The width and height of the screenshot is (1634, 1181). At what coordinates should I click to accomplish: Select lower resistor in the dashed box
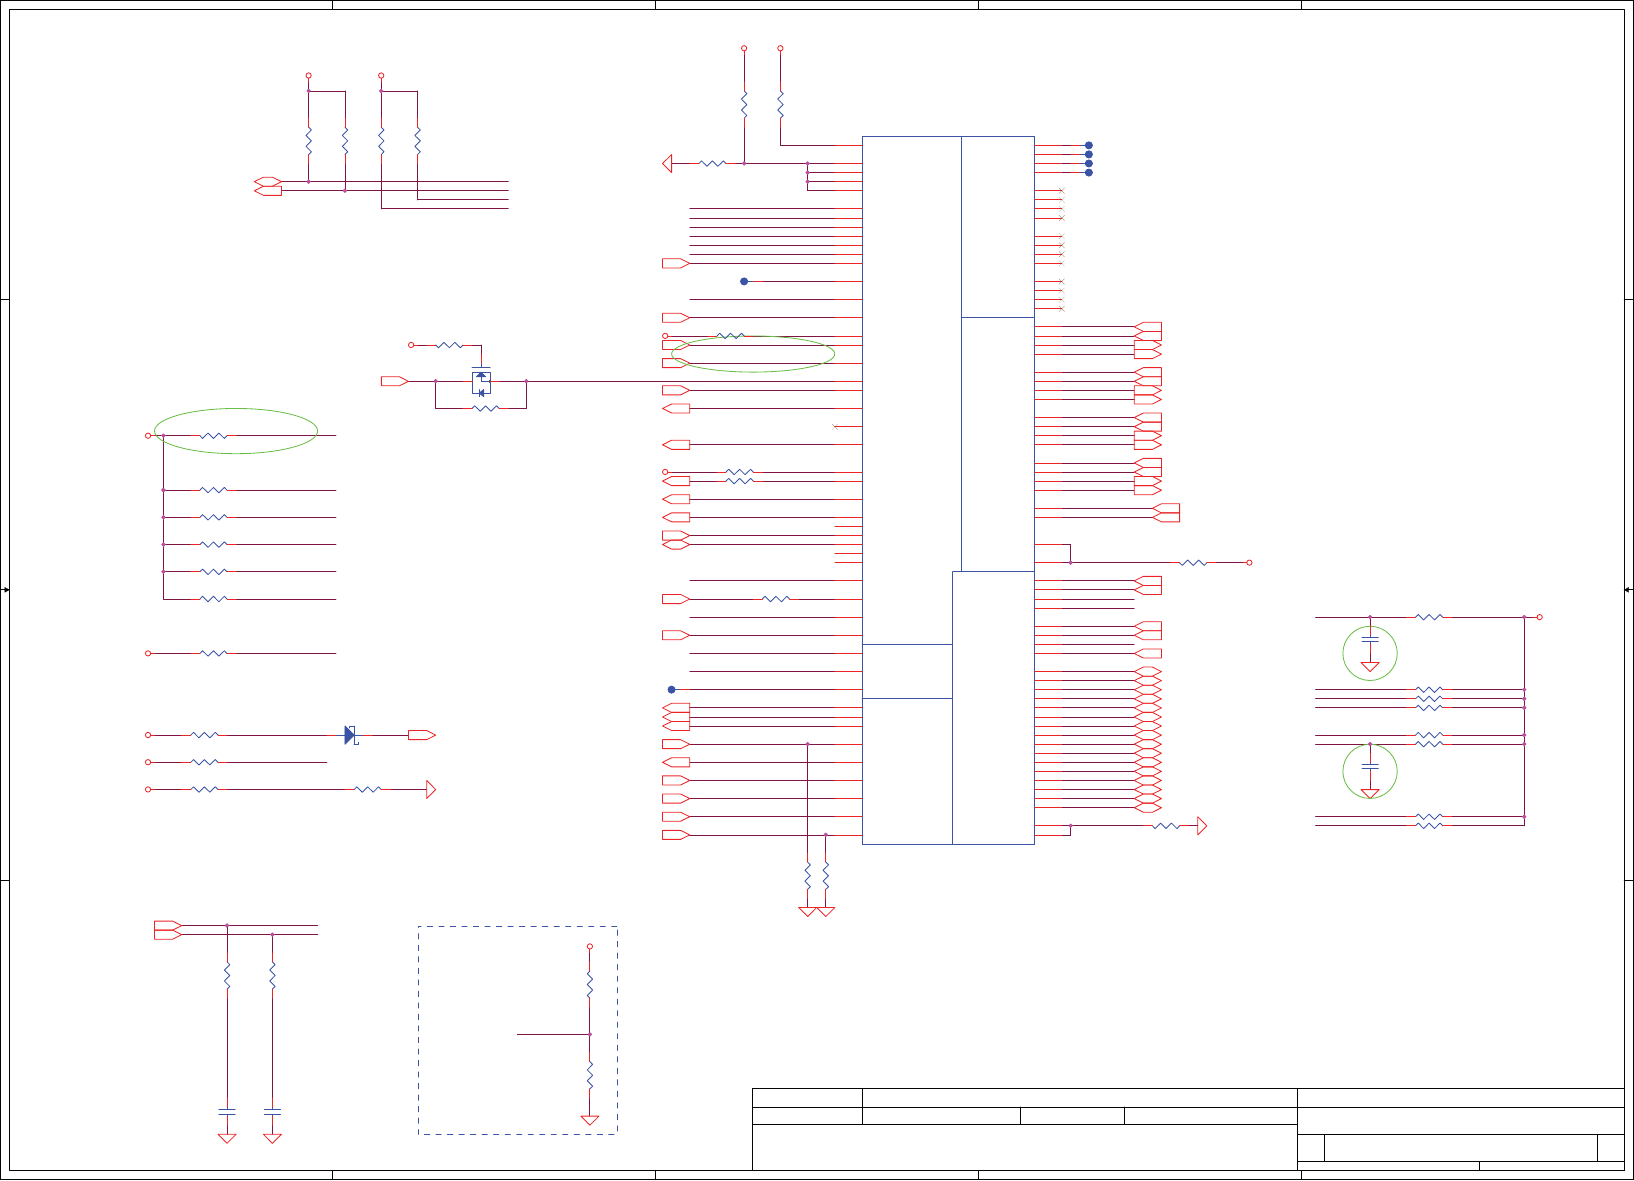(590, 1075)
